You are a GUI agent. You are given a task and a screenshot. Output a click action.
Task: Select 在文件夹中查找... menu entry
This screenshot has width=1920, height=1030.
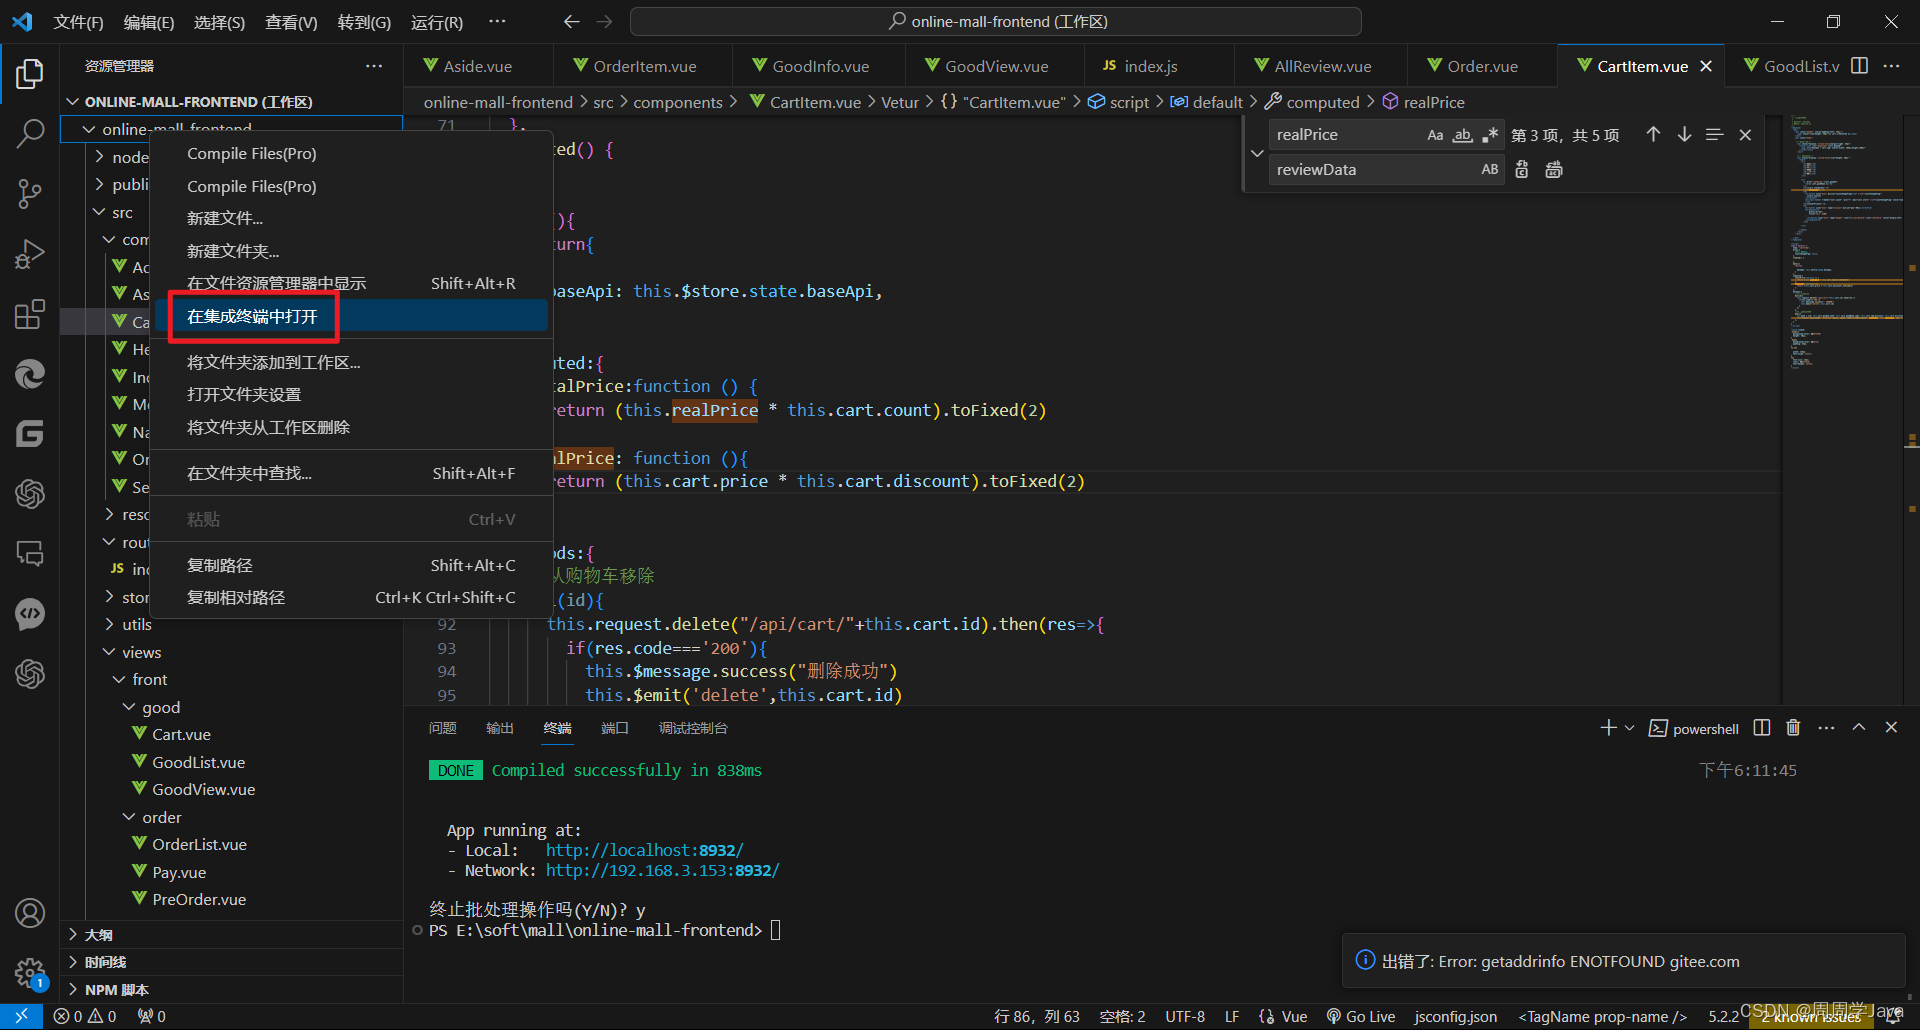click(x=351, y=473)
